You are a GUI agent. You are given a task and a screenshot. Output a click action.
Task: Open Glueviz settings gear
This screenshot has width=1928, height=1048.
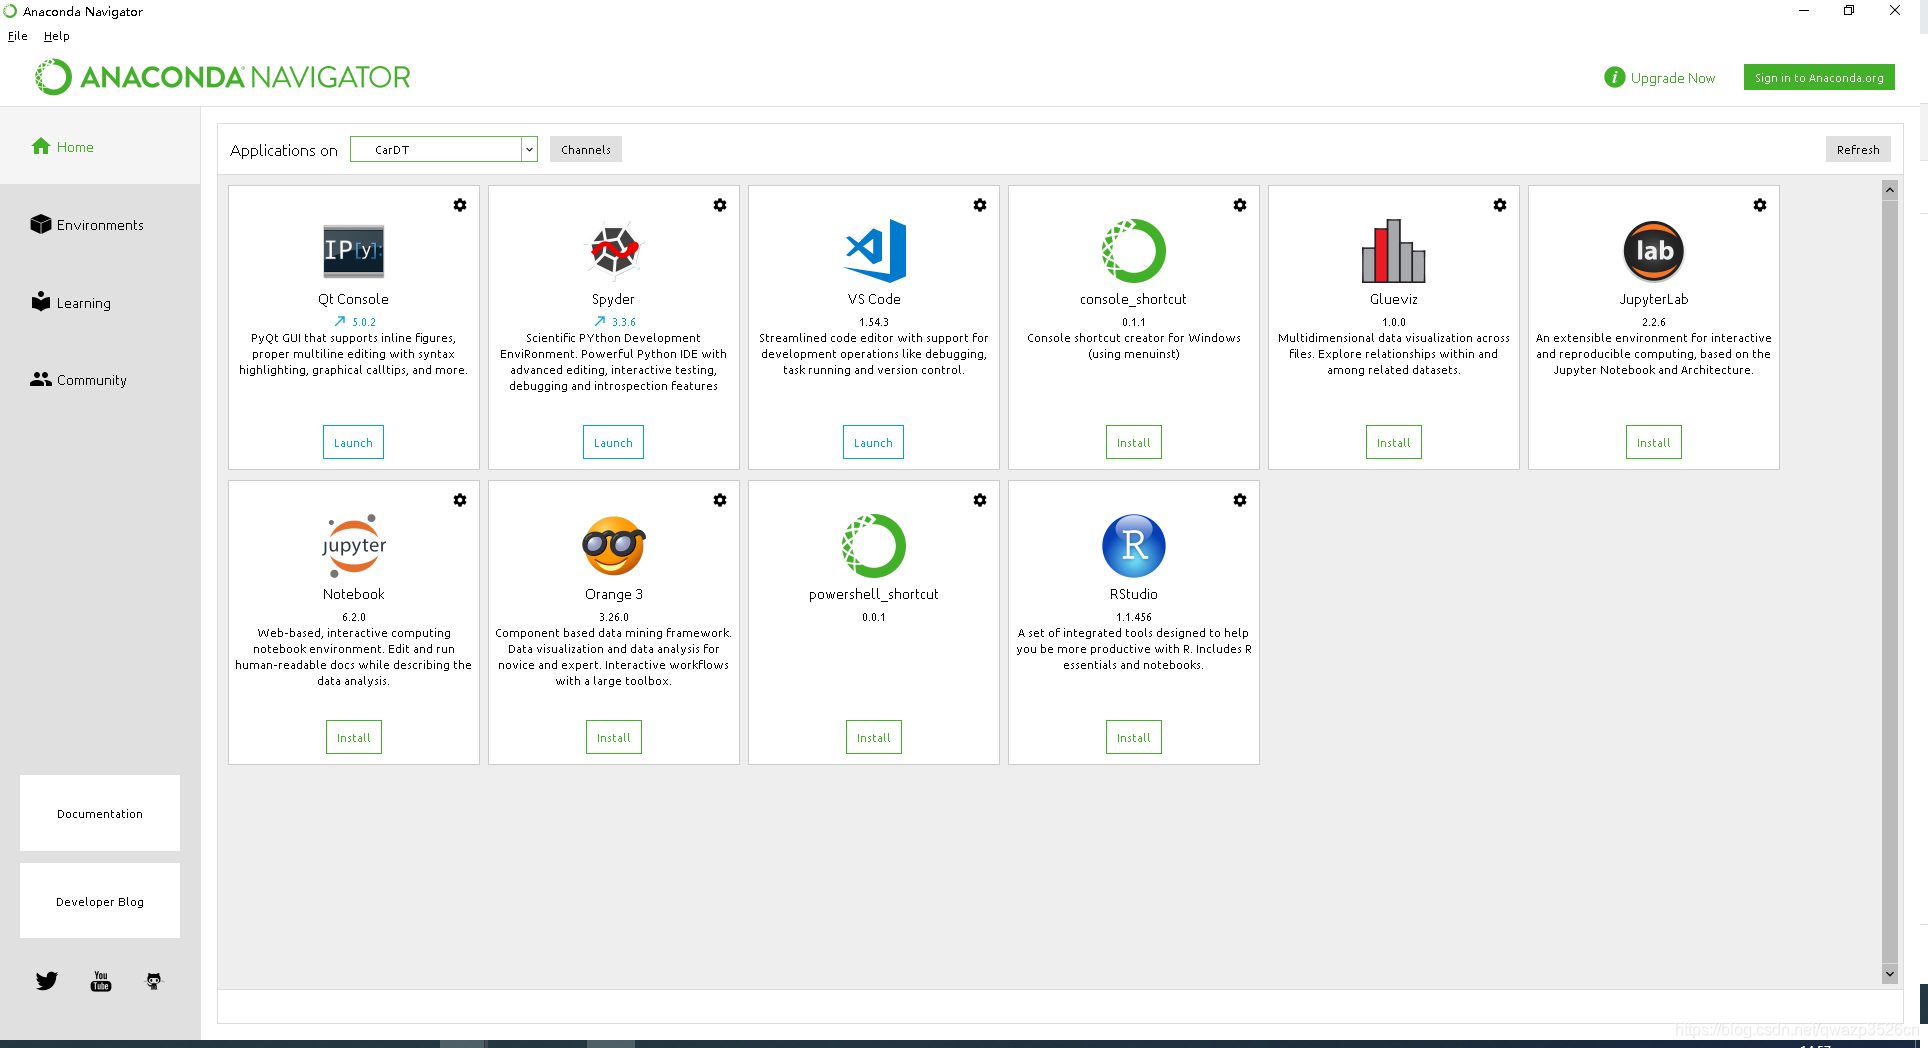[x=1500, y=205]
